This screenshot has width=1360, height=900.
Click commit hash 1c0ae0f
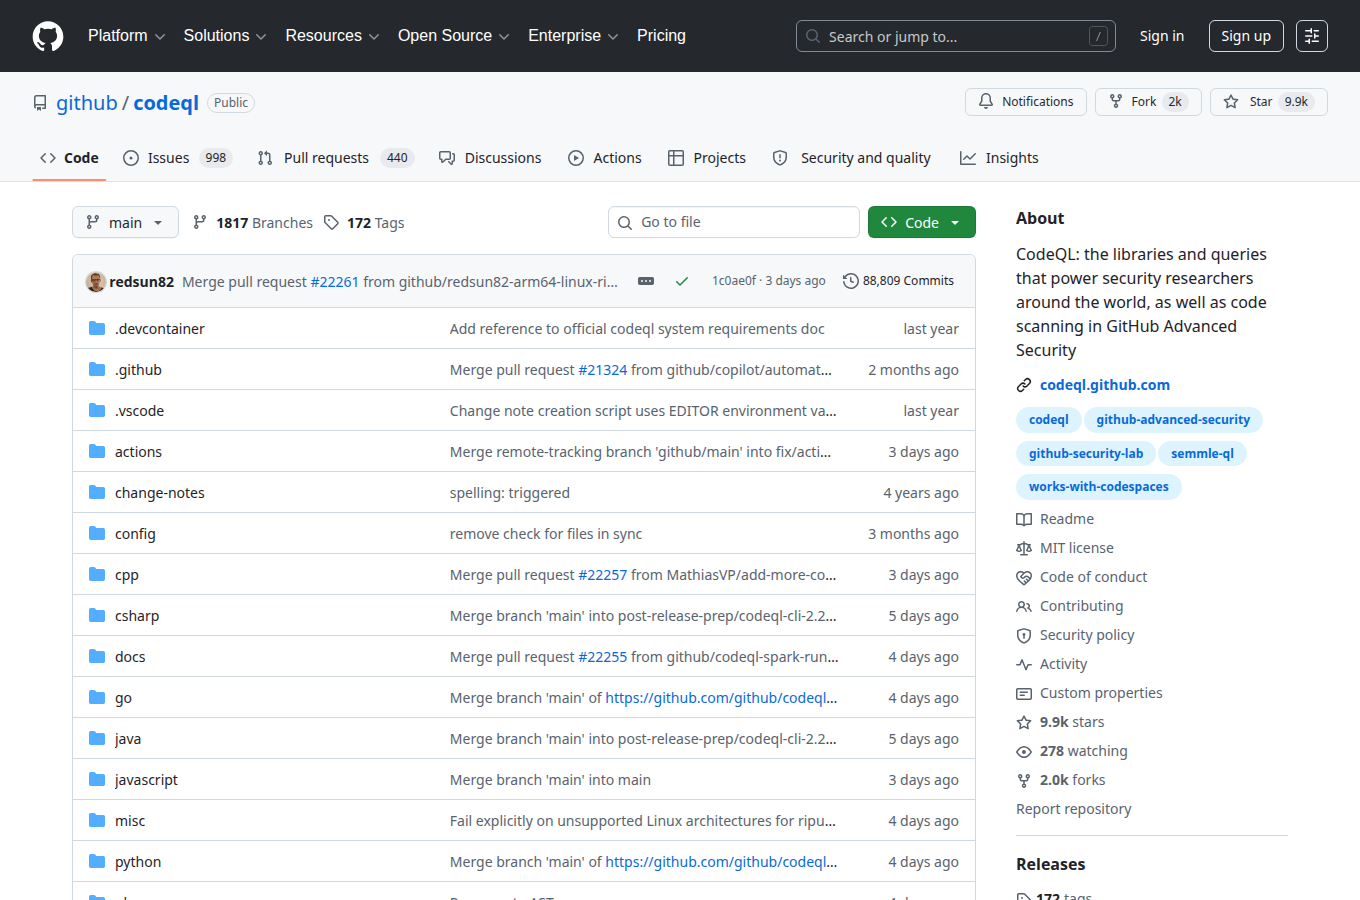tap(734, 281)
